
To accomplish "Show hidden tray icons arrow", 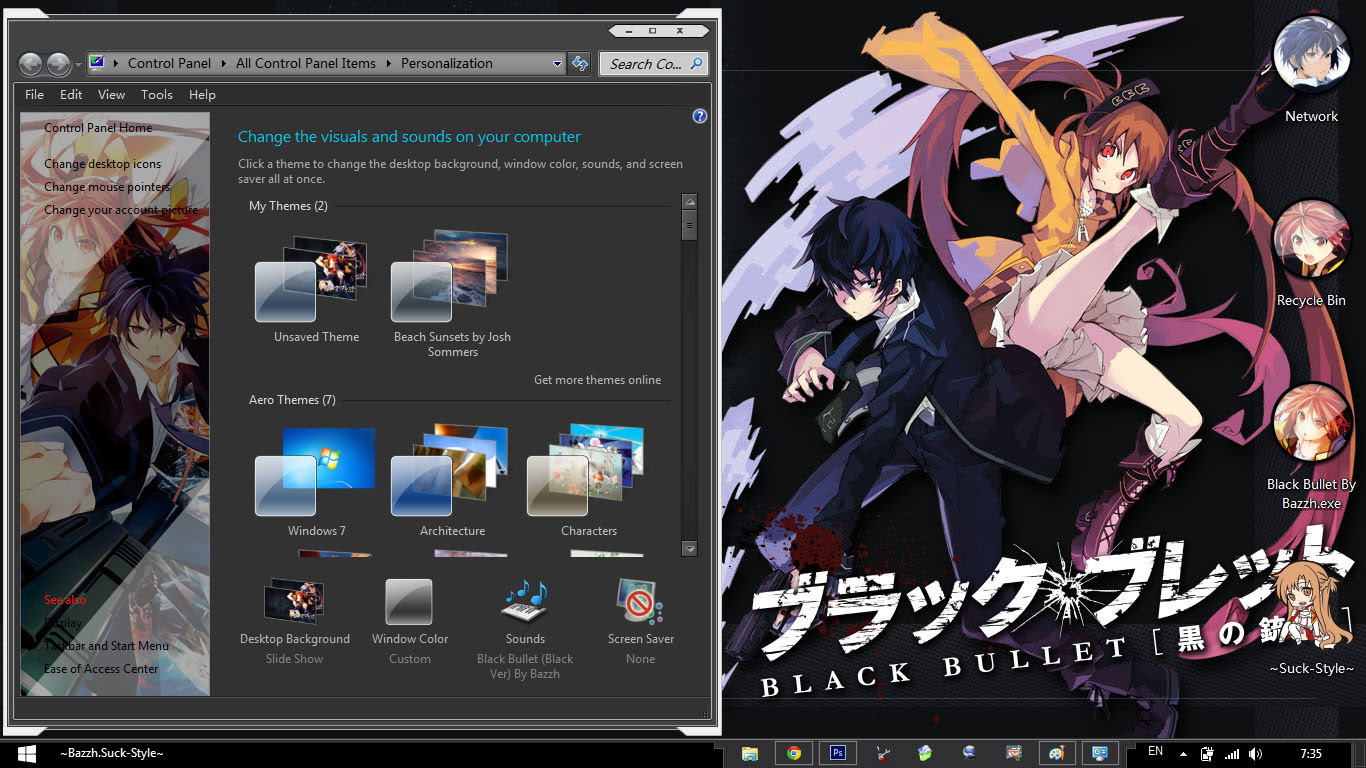I will coord(1184,754).
